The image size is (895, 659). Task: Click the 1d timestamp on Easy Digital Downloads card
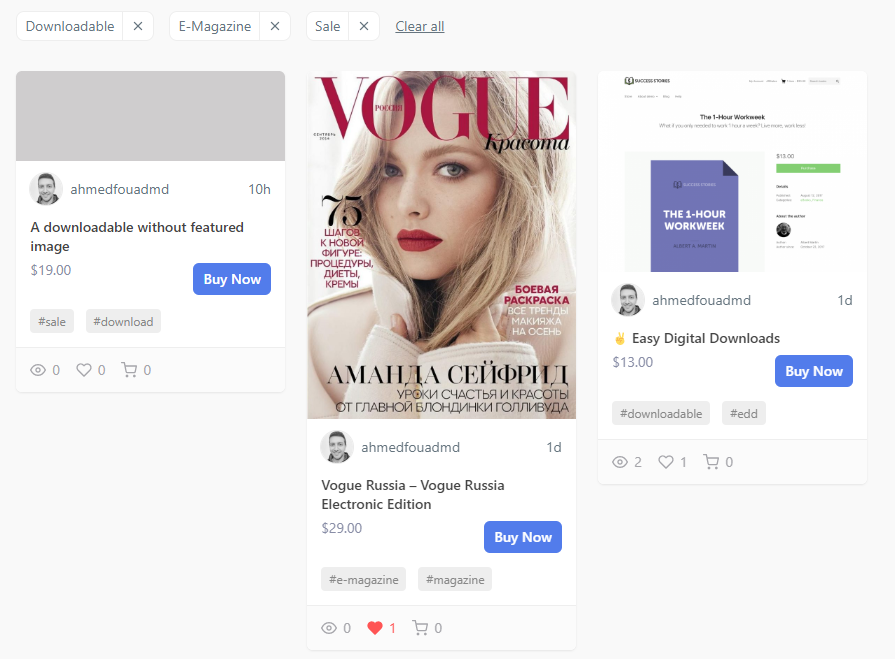point(845,300)
